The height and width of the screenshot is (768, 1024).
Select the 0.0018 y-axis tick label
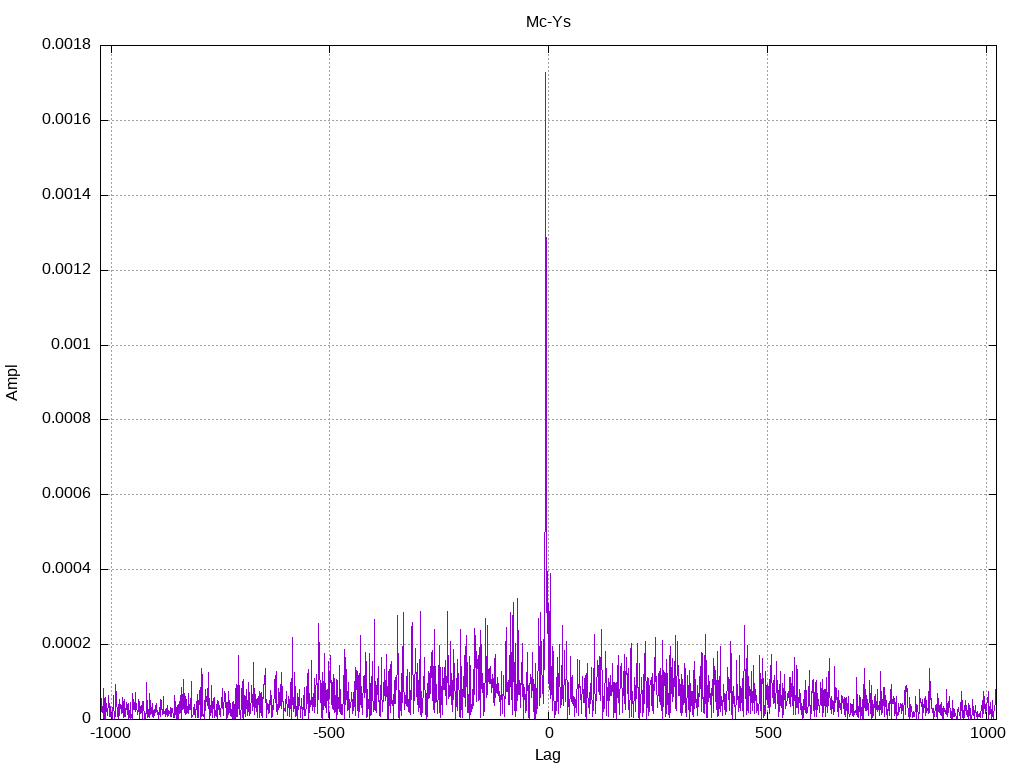(x=66, y=45)
